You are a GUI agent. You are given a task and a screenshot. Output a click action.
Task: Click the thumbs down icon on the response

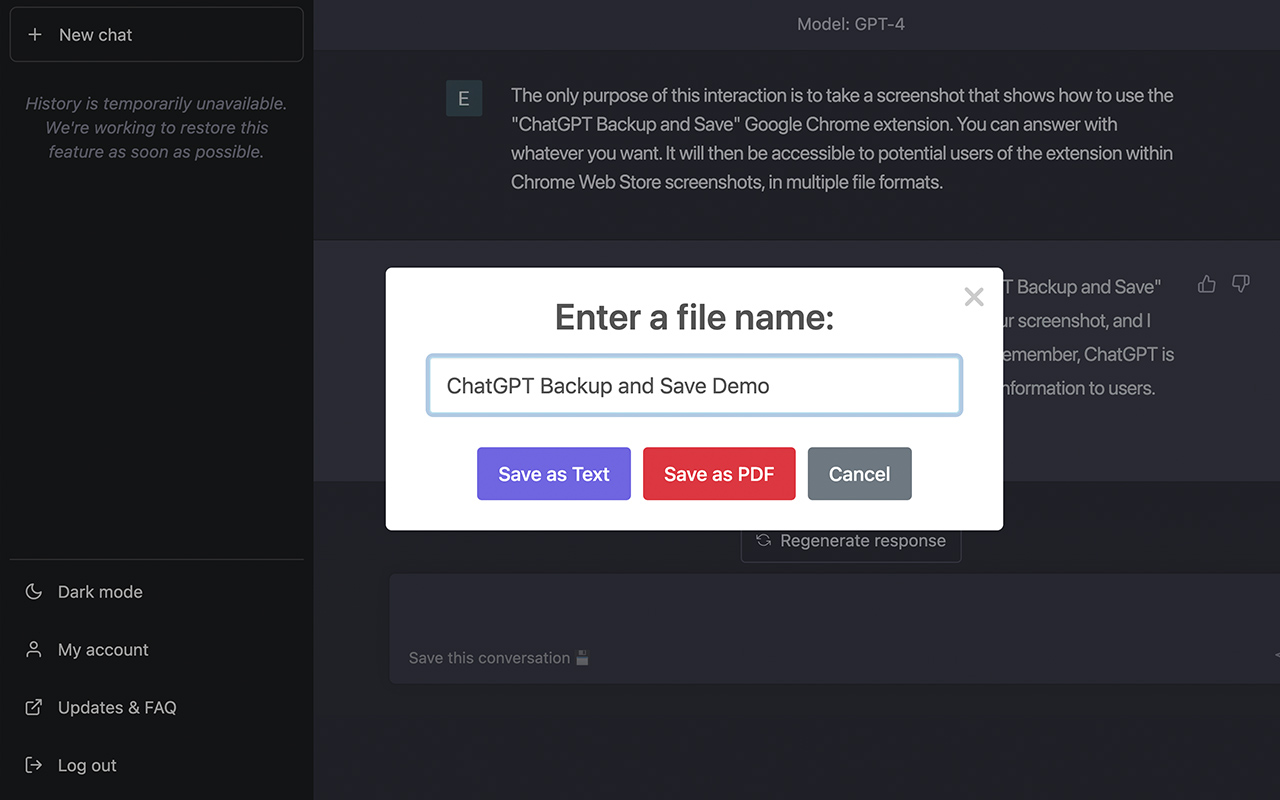point(1241,285)
